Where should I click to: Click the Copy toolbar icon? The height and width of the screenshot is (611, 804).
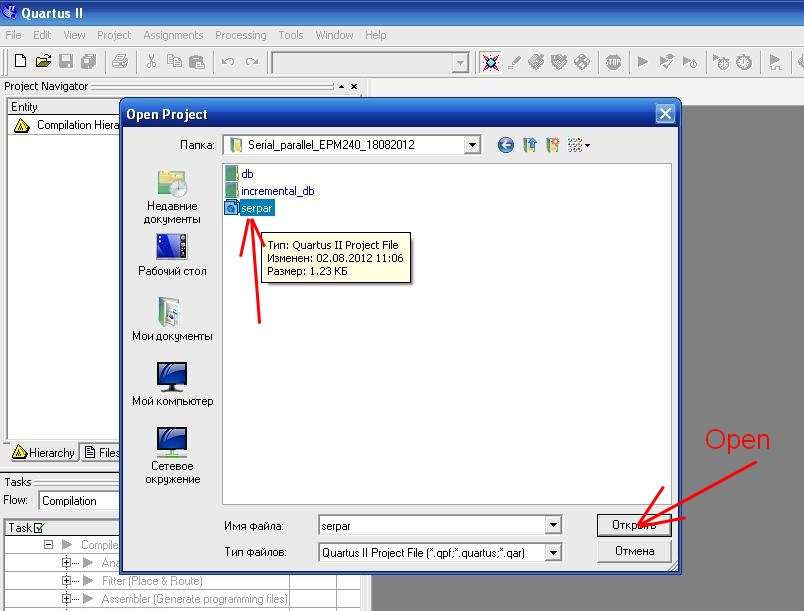(174, 62)
